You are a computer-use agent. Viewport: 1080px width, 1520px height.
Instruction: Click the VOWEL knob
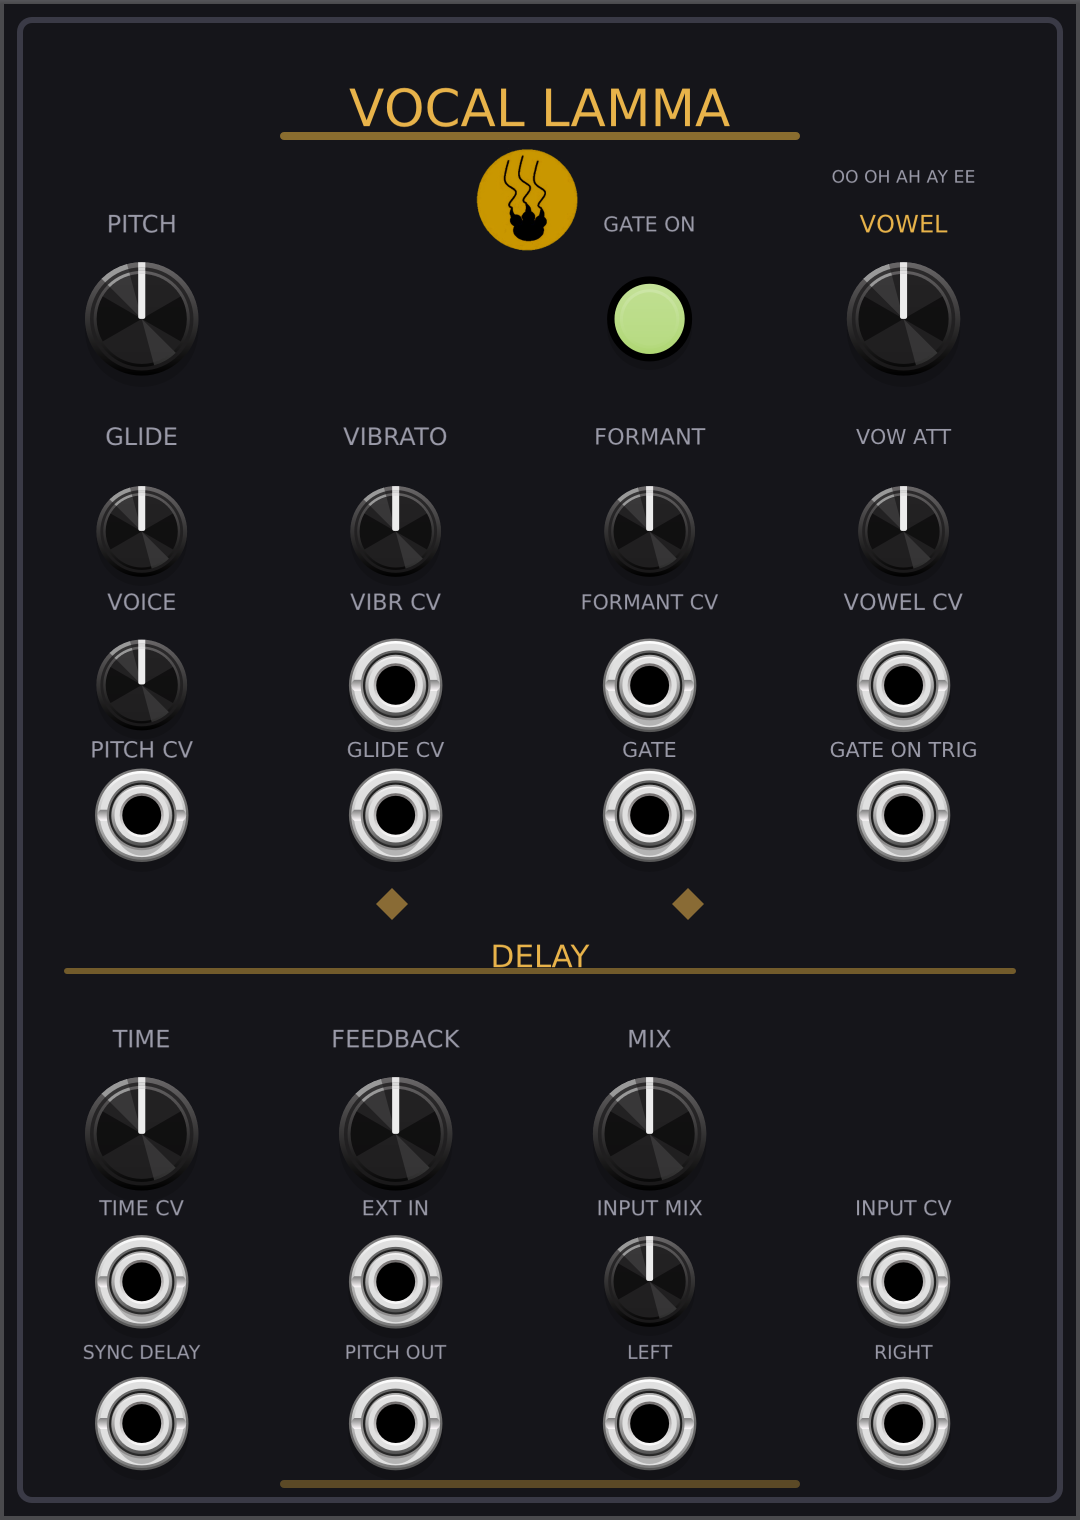pos(904,319)
